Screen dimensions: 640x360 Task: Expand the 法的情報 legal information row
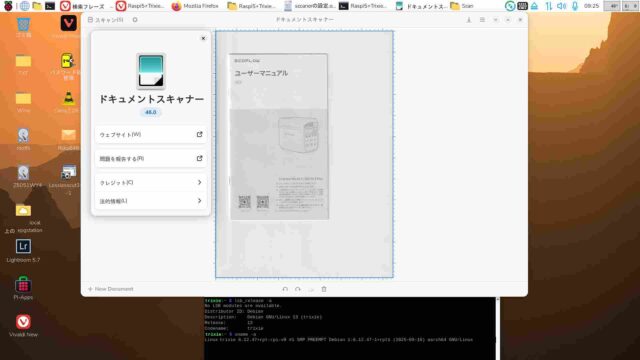151,201
